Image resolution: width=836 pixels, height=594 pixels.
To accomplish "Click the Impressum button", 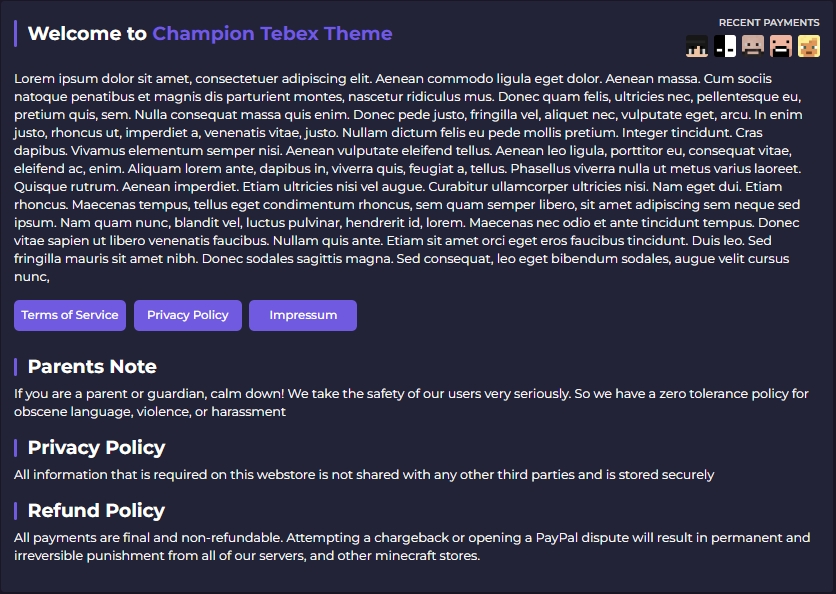I will [x=303, y=315].
